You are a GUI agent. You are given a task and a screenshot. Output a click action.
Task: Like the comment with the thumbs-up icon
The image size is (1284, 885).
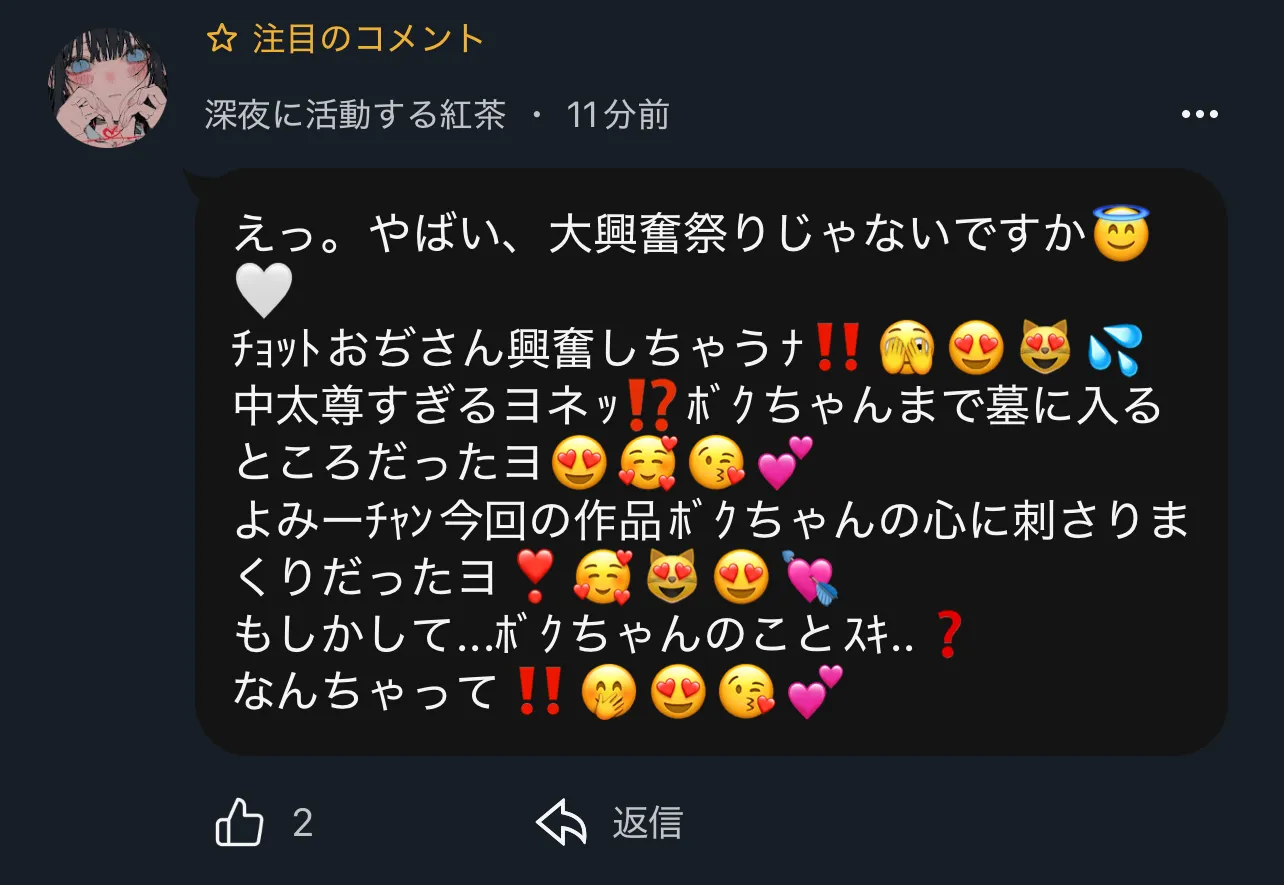pos(239,823)
